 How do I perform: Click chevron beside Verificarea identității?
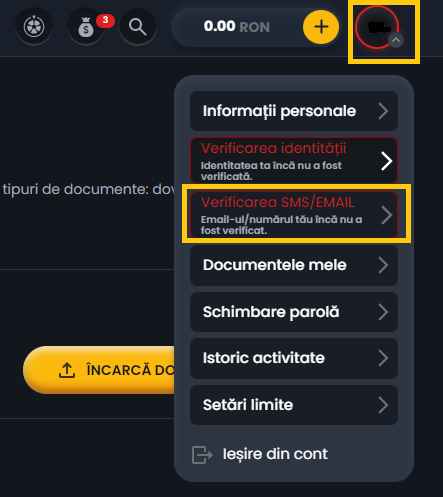[386, 161]
